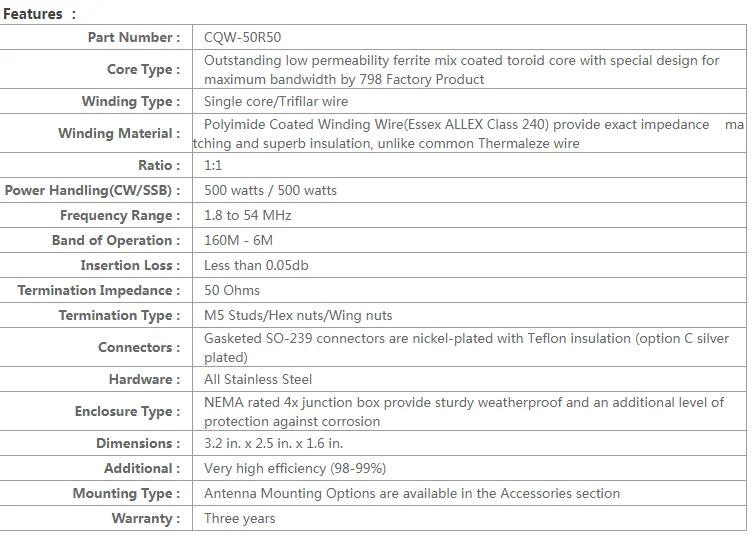Select the Three years warranty value
Image resolution: width=756 pixels, height=544 pixels.
click(x=239, y=518)
